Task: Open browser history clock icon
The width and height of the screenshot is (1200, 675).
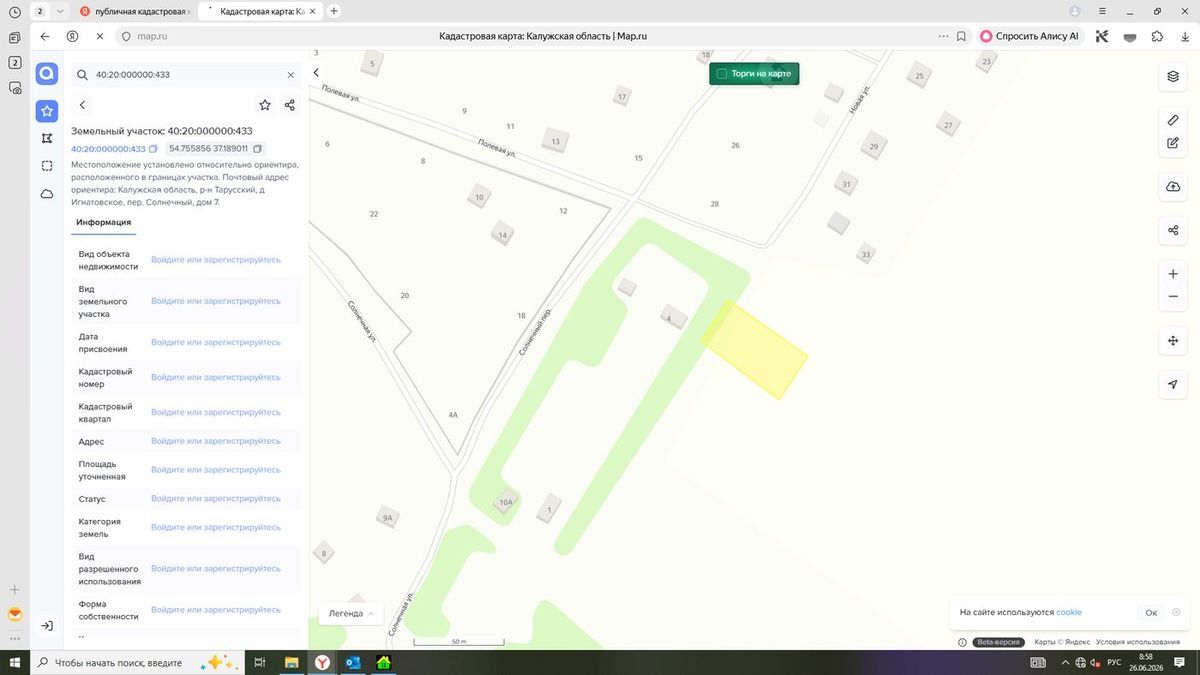Action: coord(14,11)
